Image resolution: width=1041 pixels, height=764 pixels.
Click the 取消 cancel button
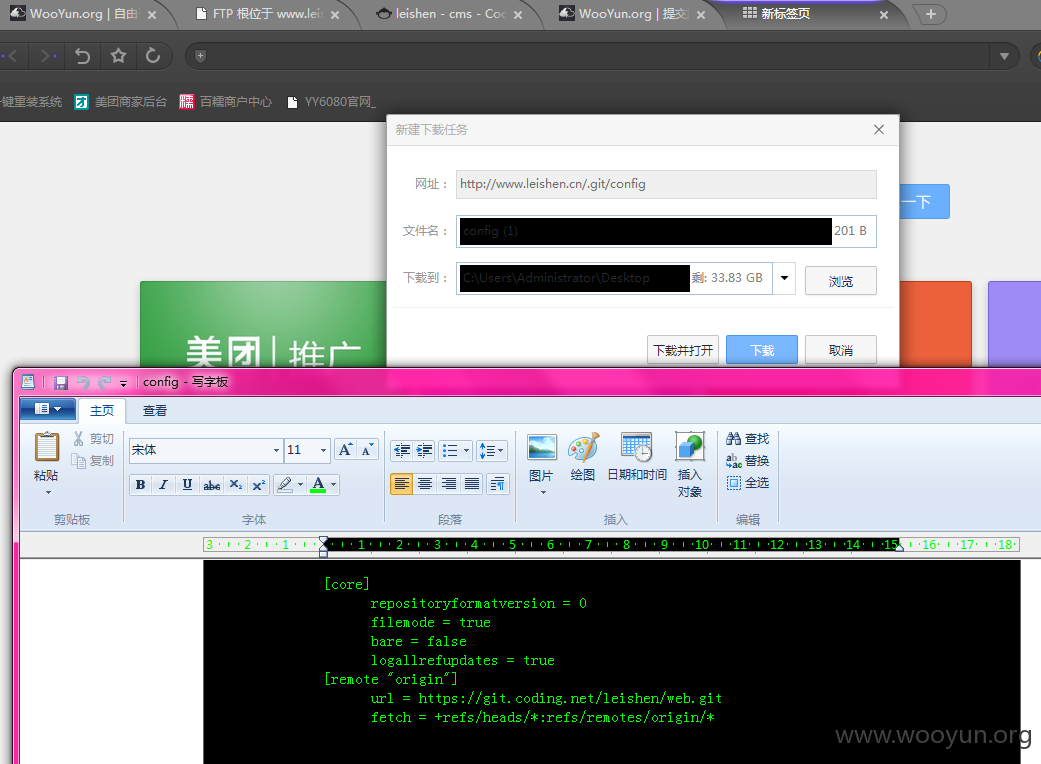841,350
